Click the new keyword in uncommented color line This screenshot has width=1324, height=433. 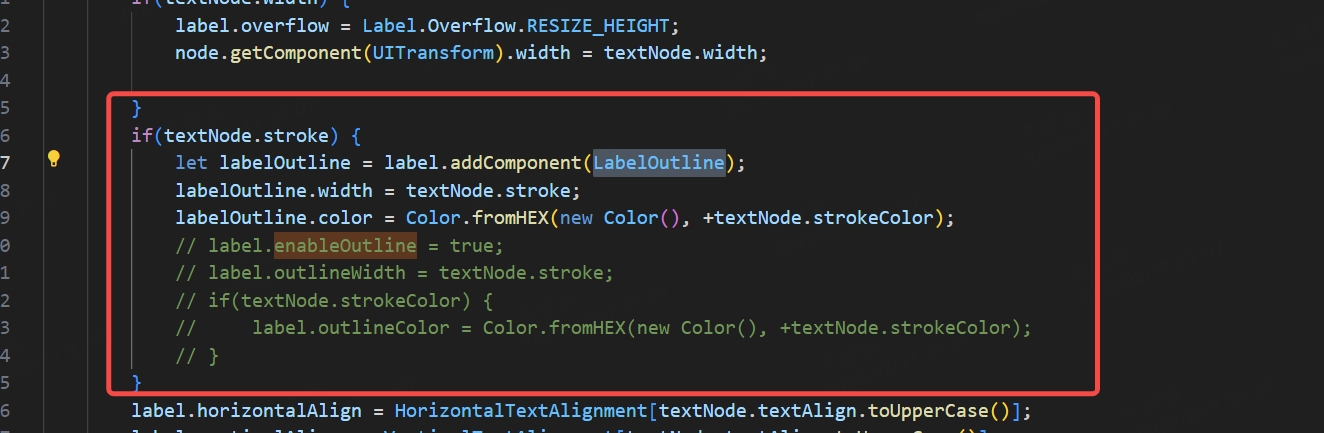point(577,218)
